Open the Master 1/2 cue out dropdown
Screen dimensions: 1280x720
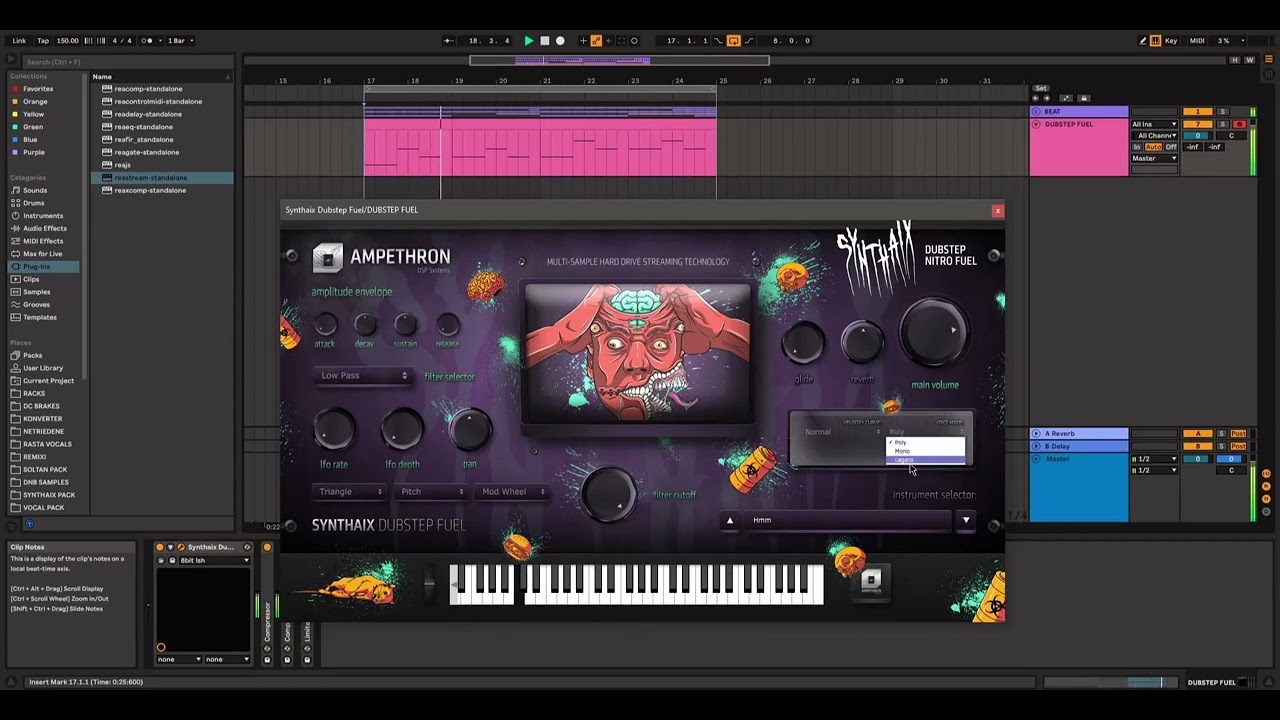tap(1154, 459)
